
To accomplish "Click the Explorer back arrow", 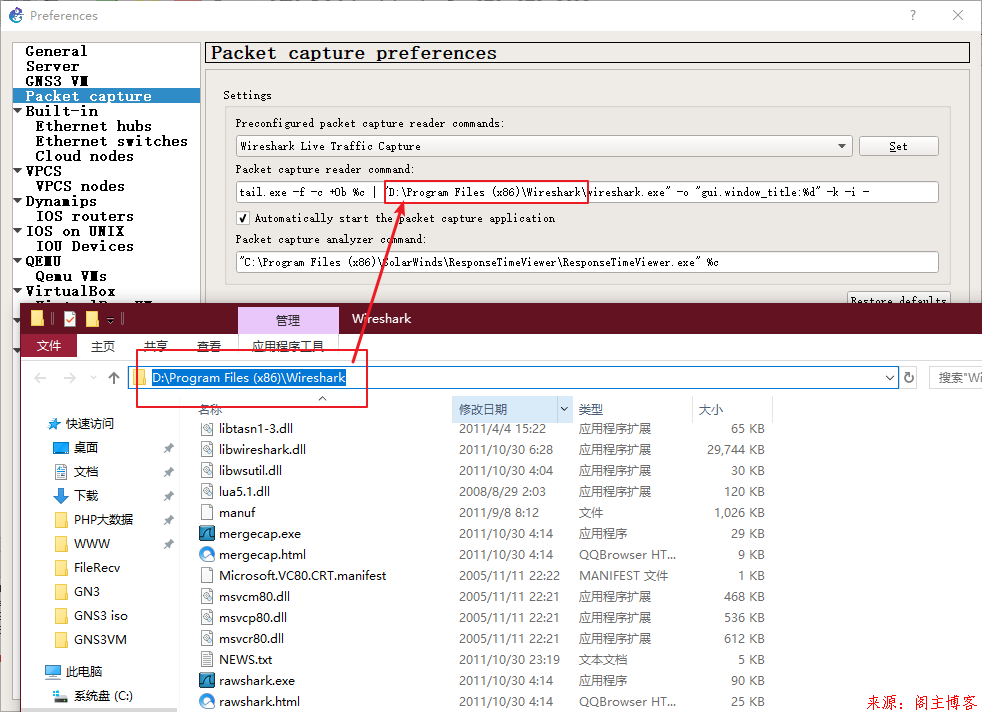I will point(41,378).
